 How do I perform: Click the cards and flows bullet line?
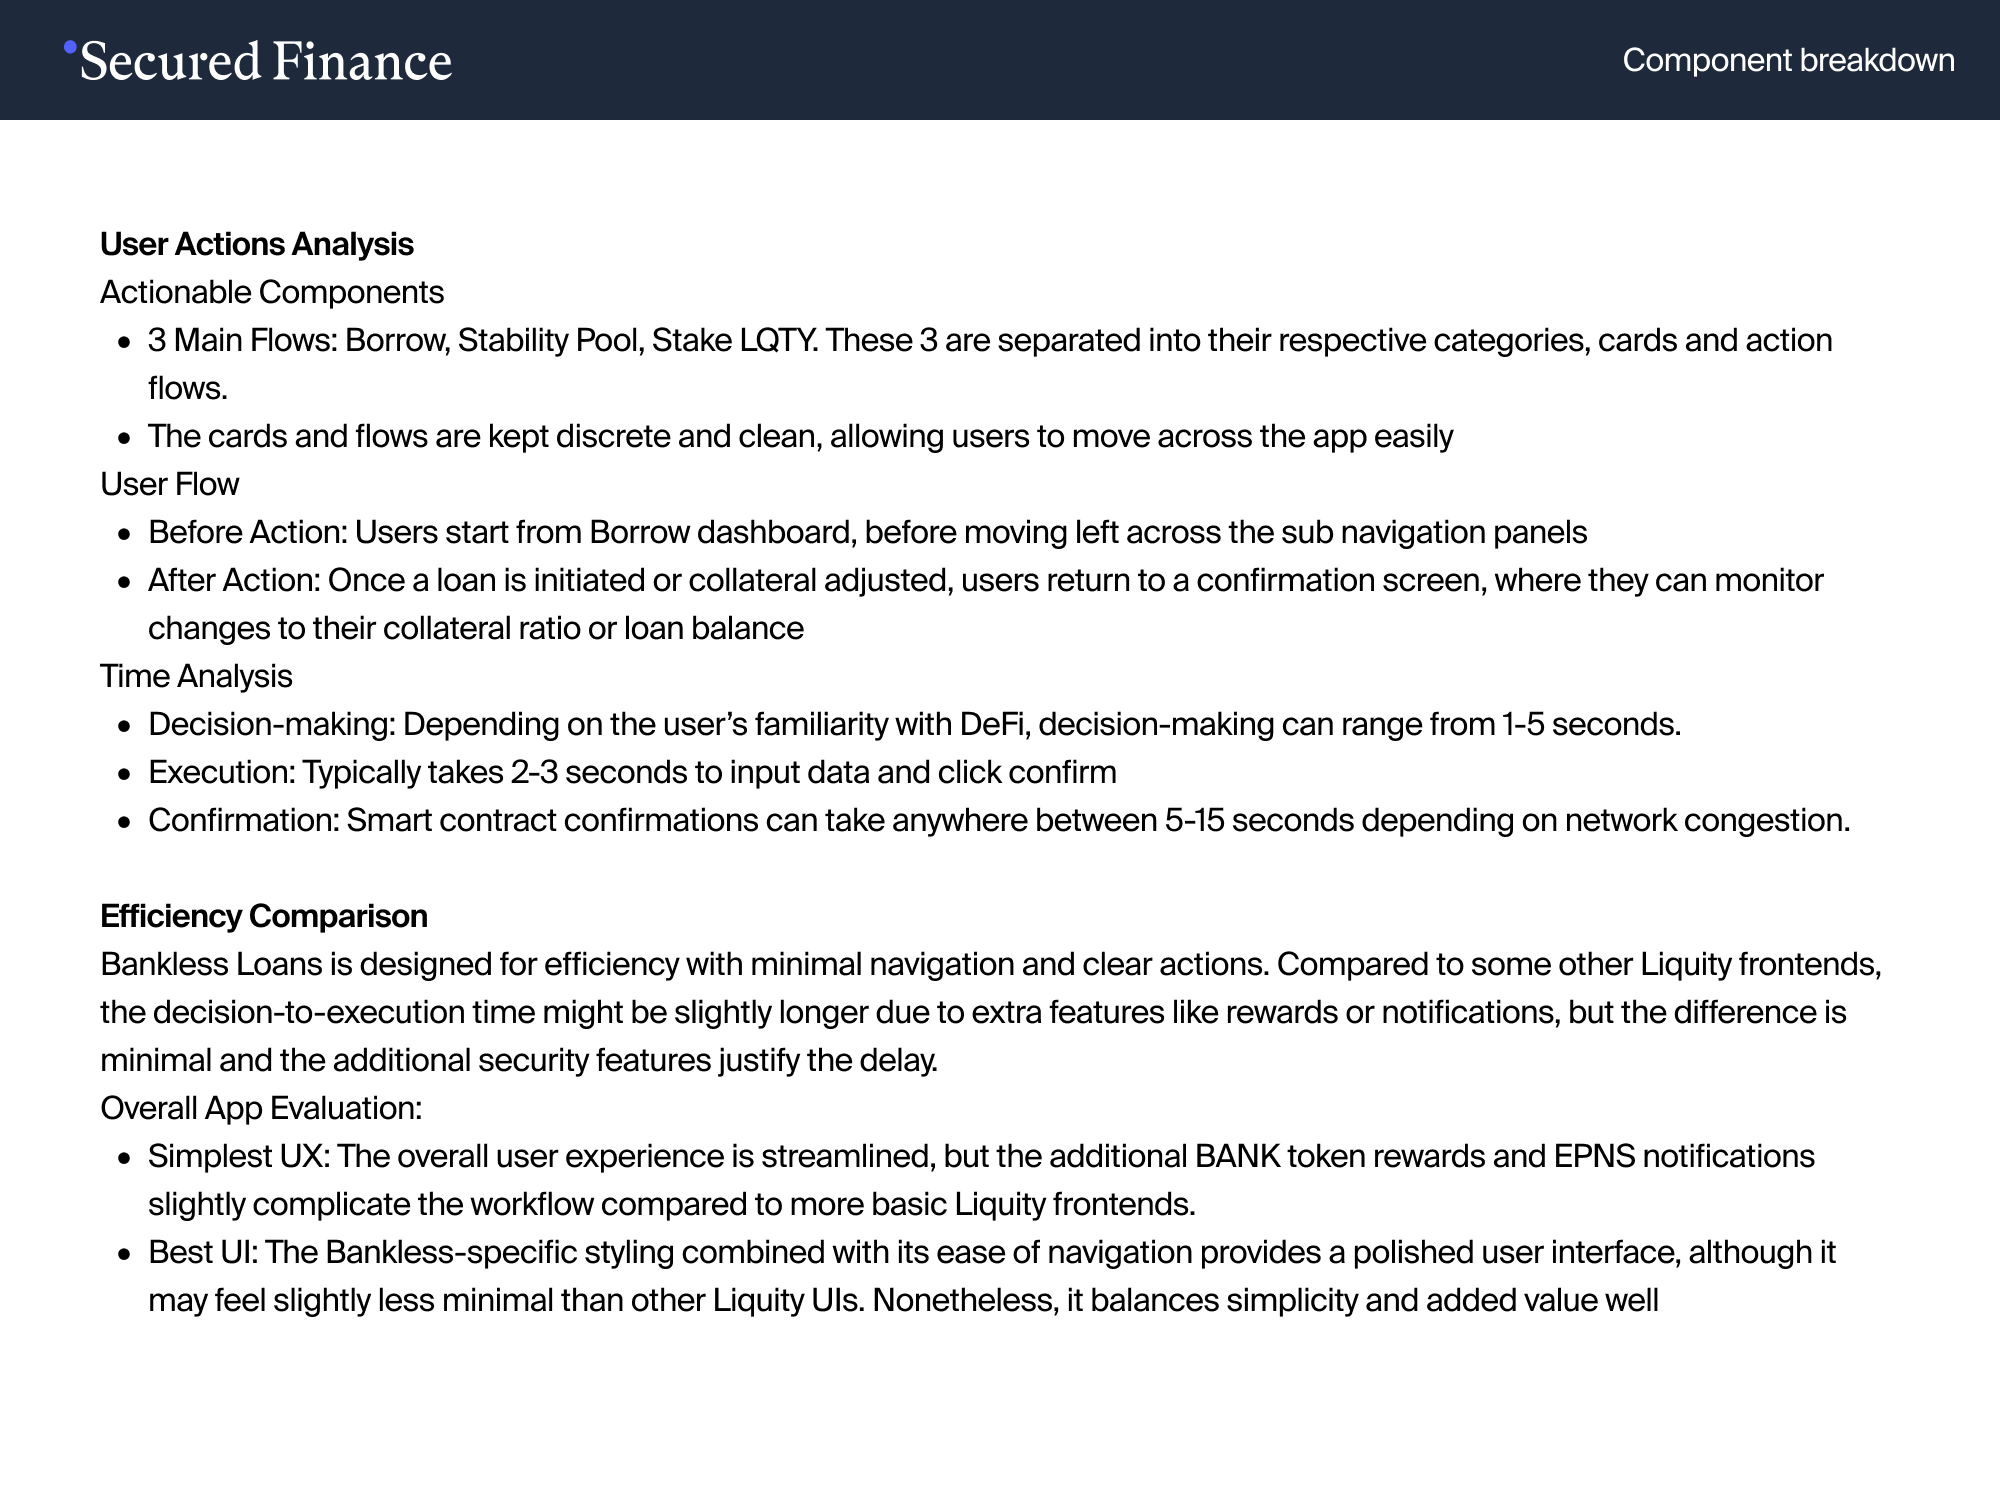point(800,436)
